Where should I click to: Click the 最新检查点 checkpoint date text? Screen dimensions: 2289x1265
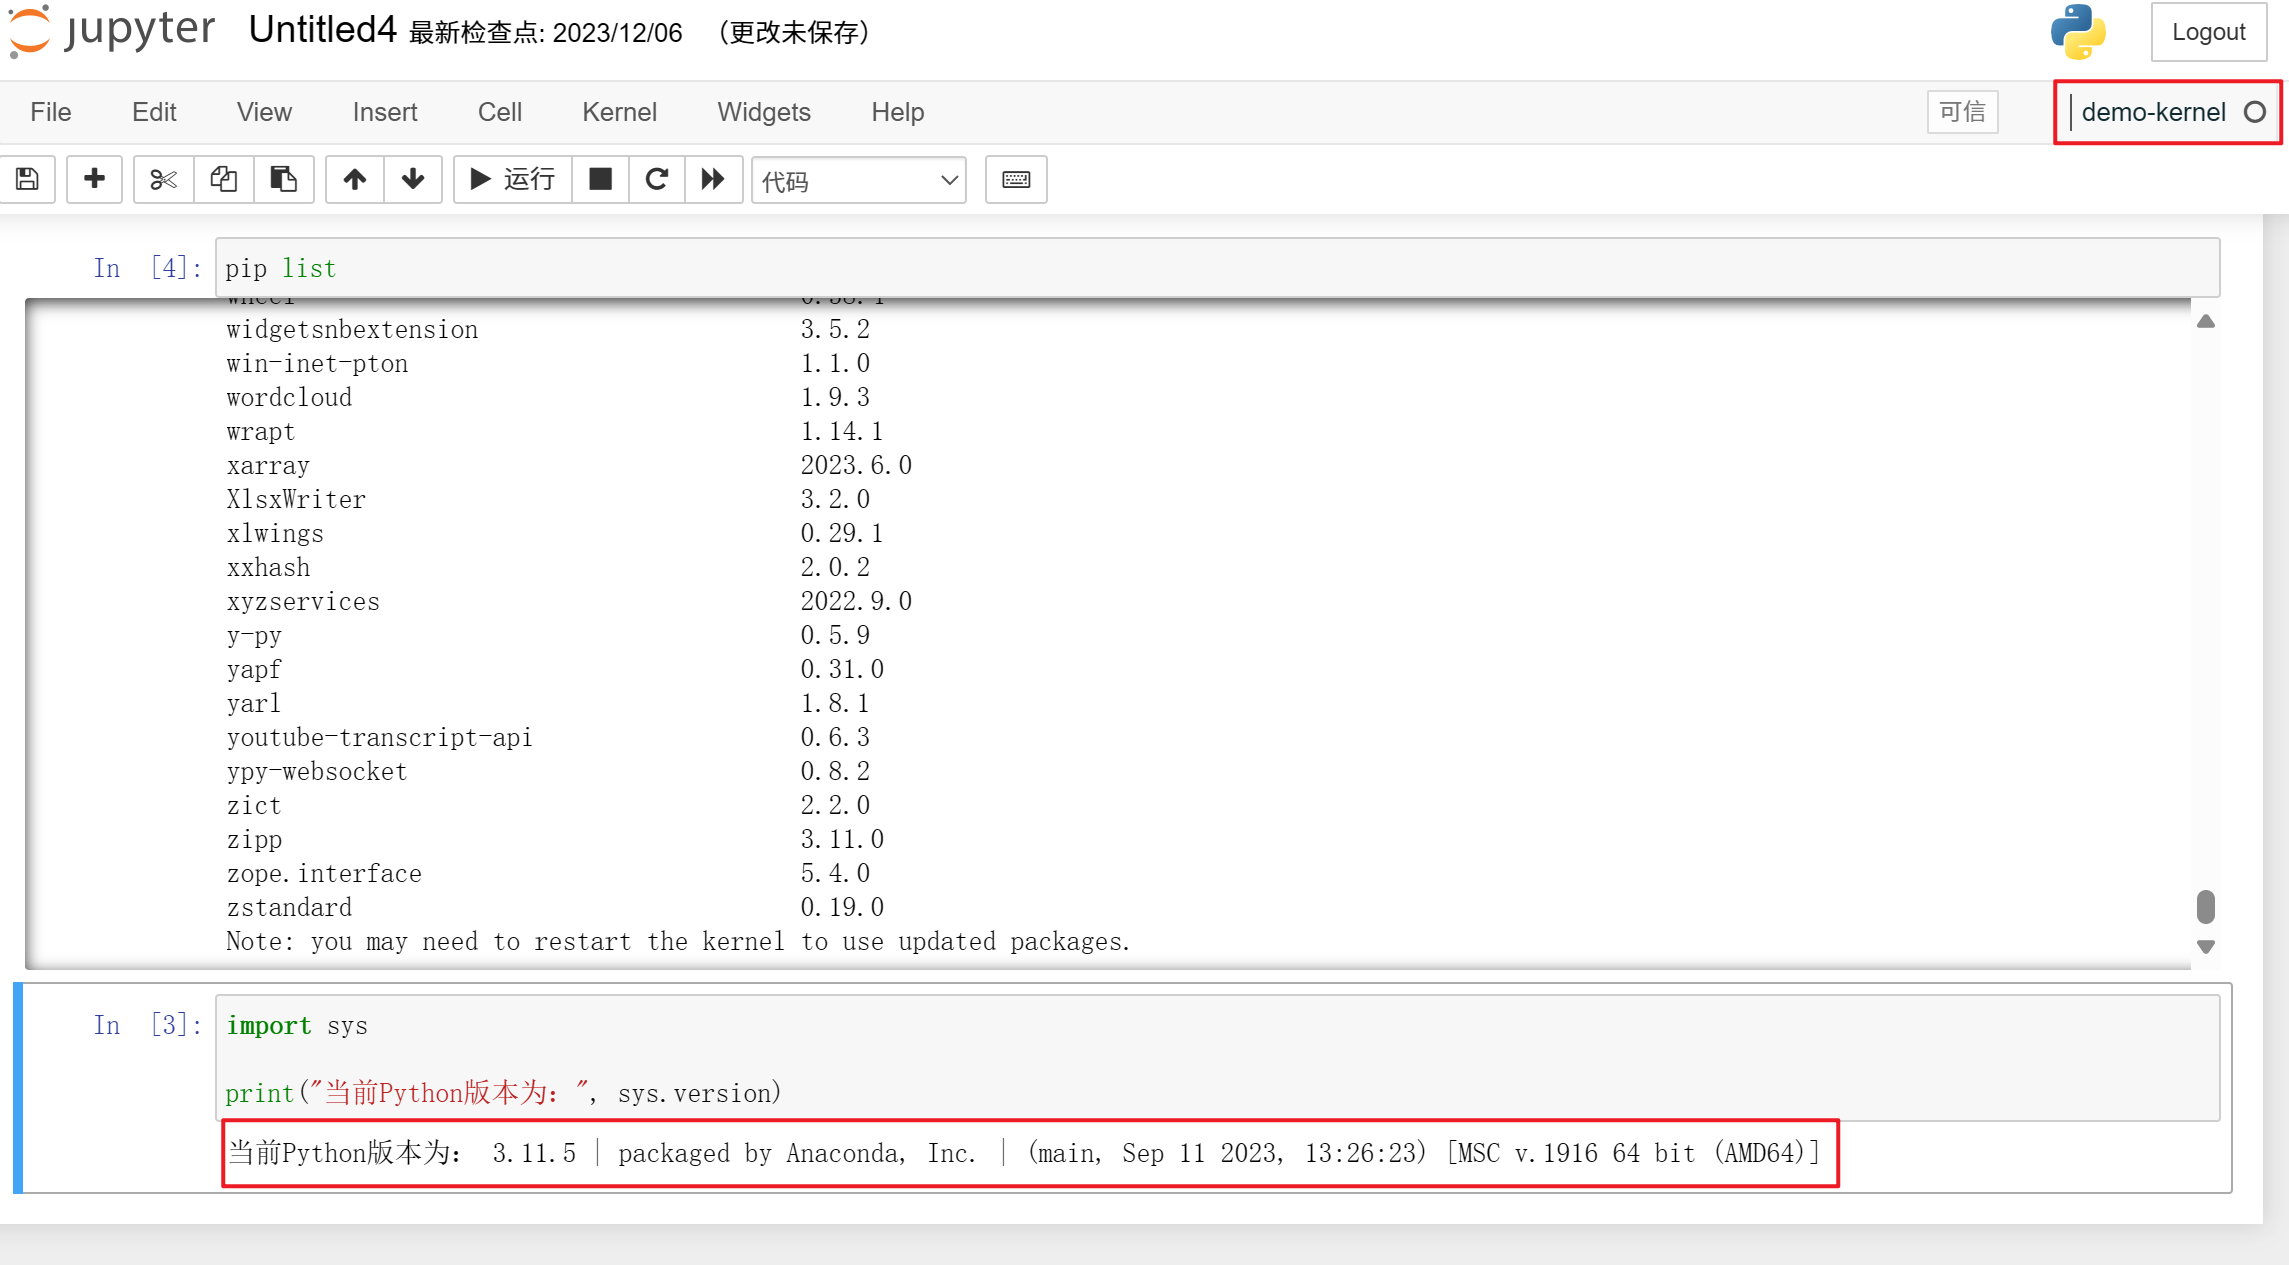click(x=546, y=33)
